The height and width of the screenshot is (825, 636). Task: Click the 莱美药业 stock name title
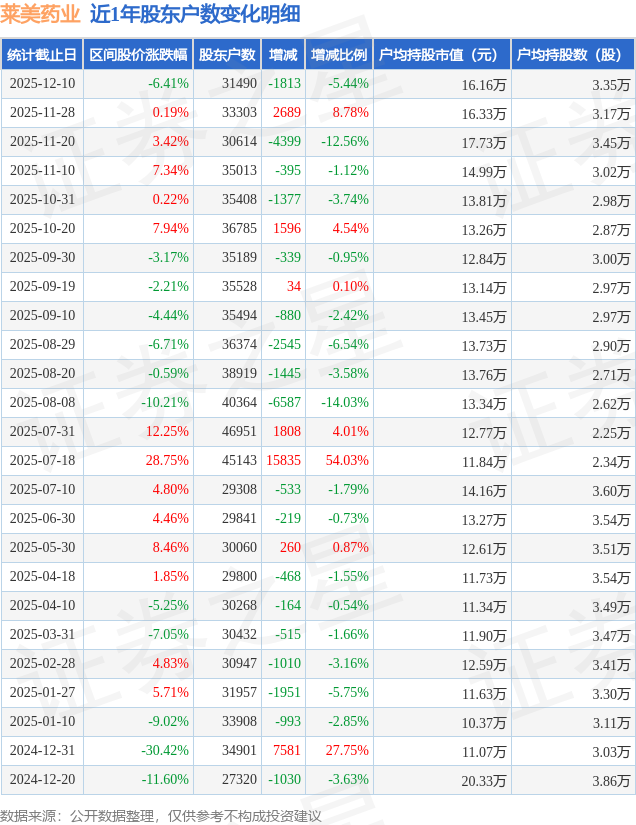[x=40, y=14]
